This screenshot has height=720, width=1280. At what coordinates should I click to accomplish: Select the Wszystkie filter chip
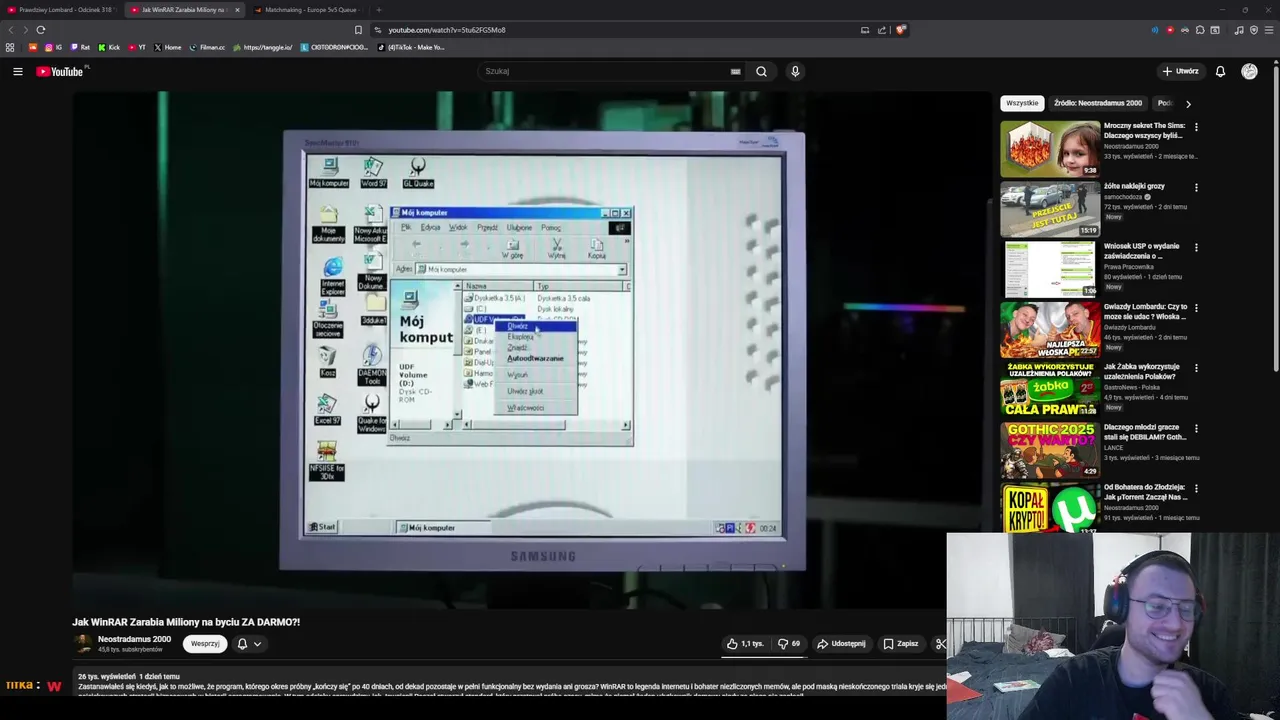[x=1022, y=103]
